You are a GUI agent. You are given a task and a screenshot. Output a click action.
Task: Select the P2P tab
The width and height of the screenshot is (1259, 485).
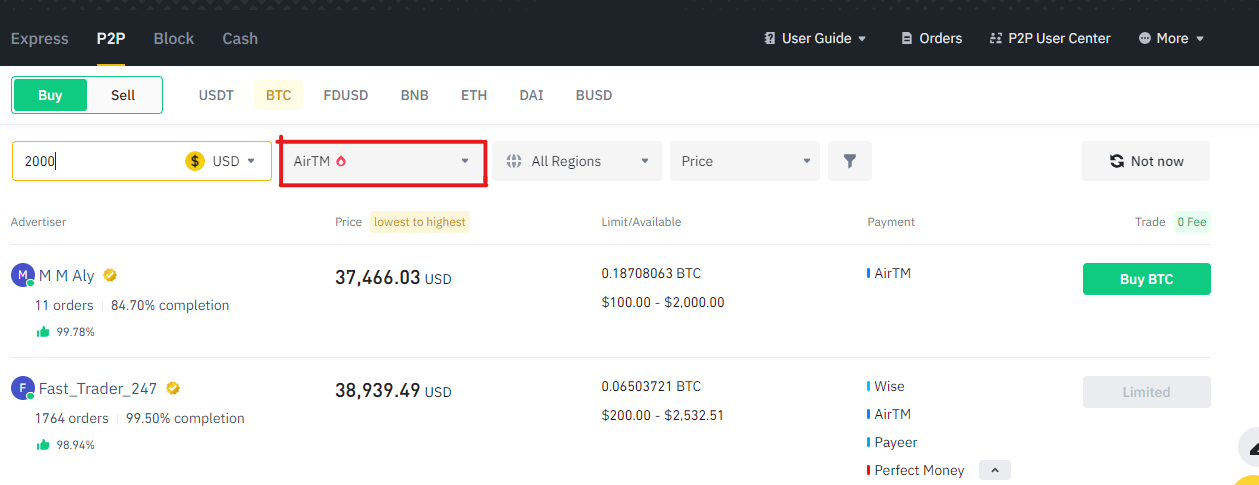[110, 38]
